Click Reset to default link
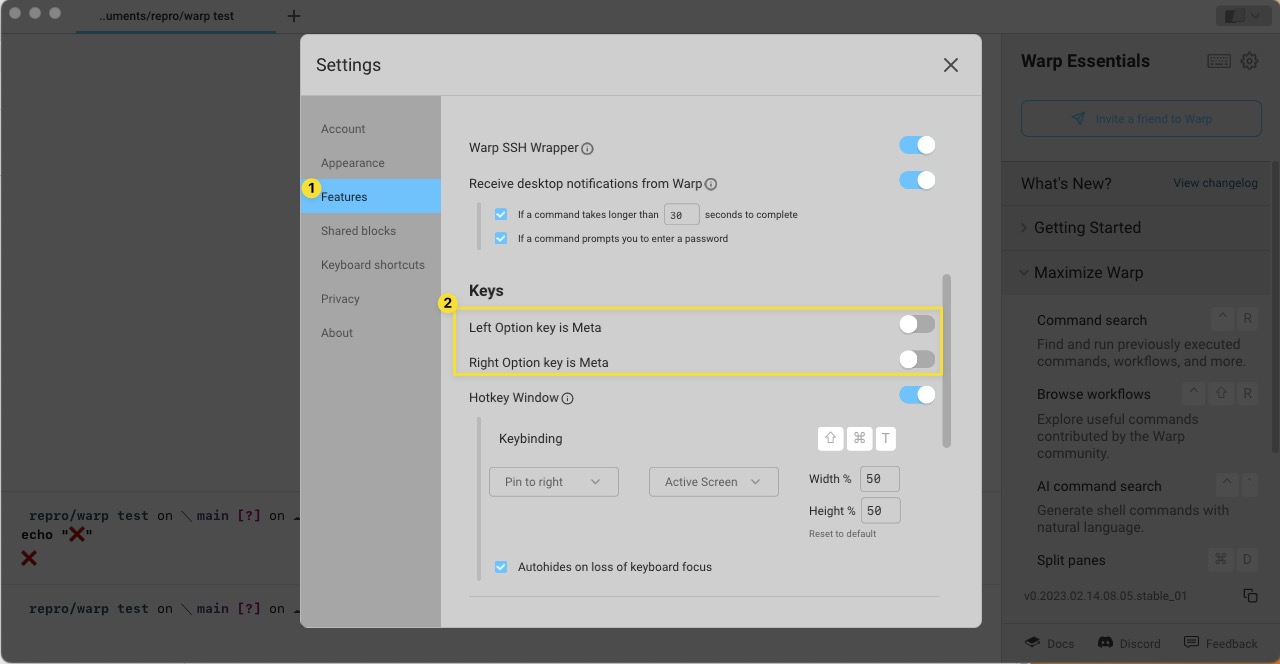This screenshot has width=1280, height=664. (x=842, y=534)
